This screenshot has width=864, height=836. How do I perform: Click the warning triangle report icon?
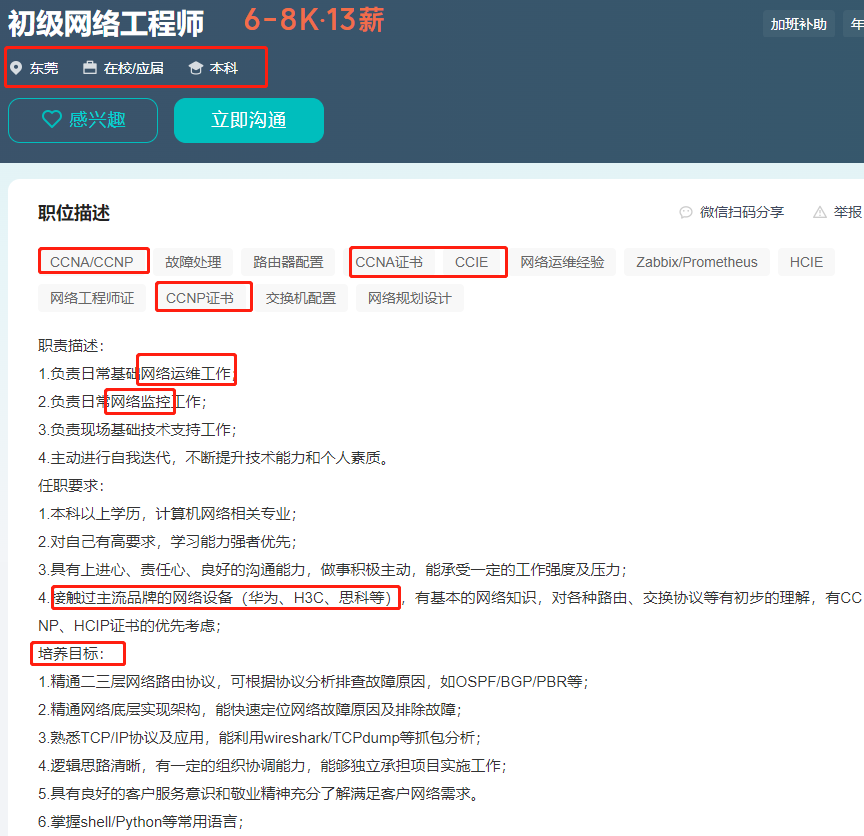pyautogui.click(x=820, y=212)
